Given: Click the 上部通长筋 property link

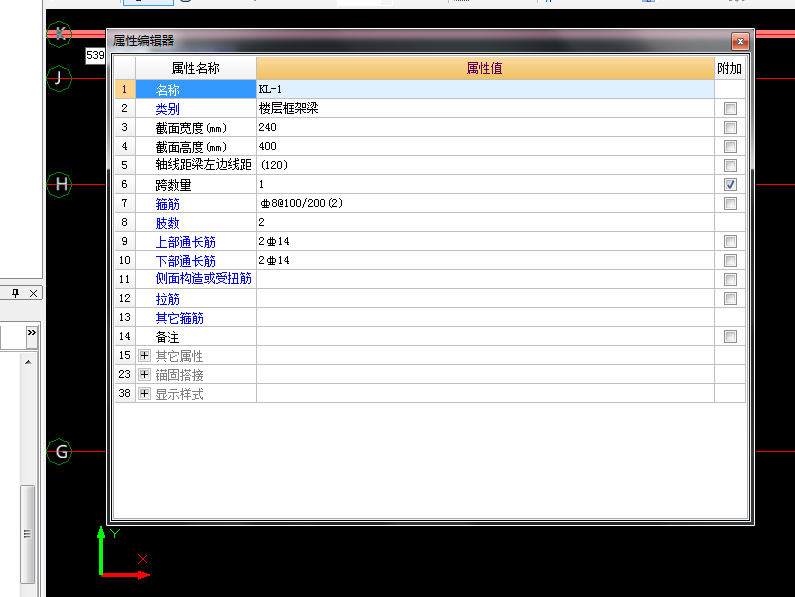Looking at the screenshot, I should coord(186,242).
